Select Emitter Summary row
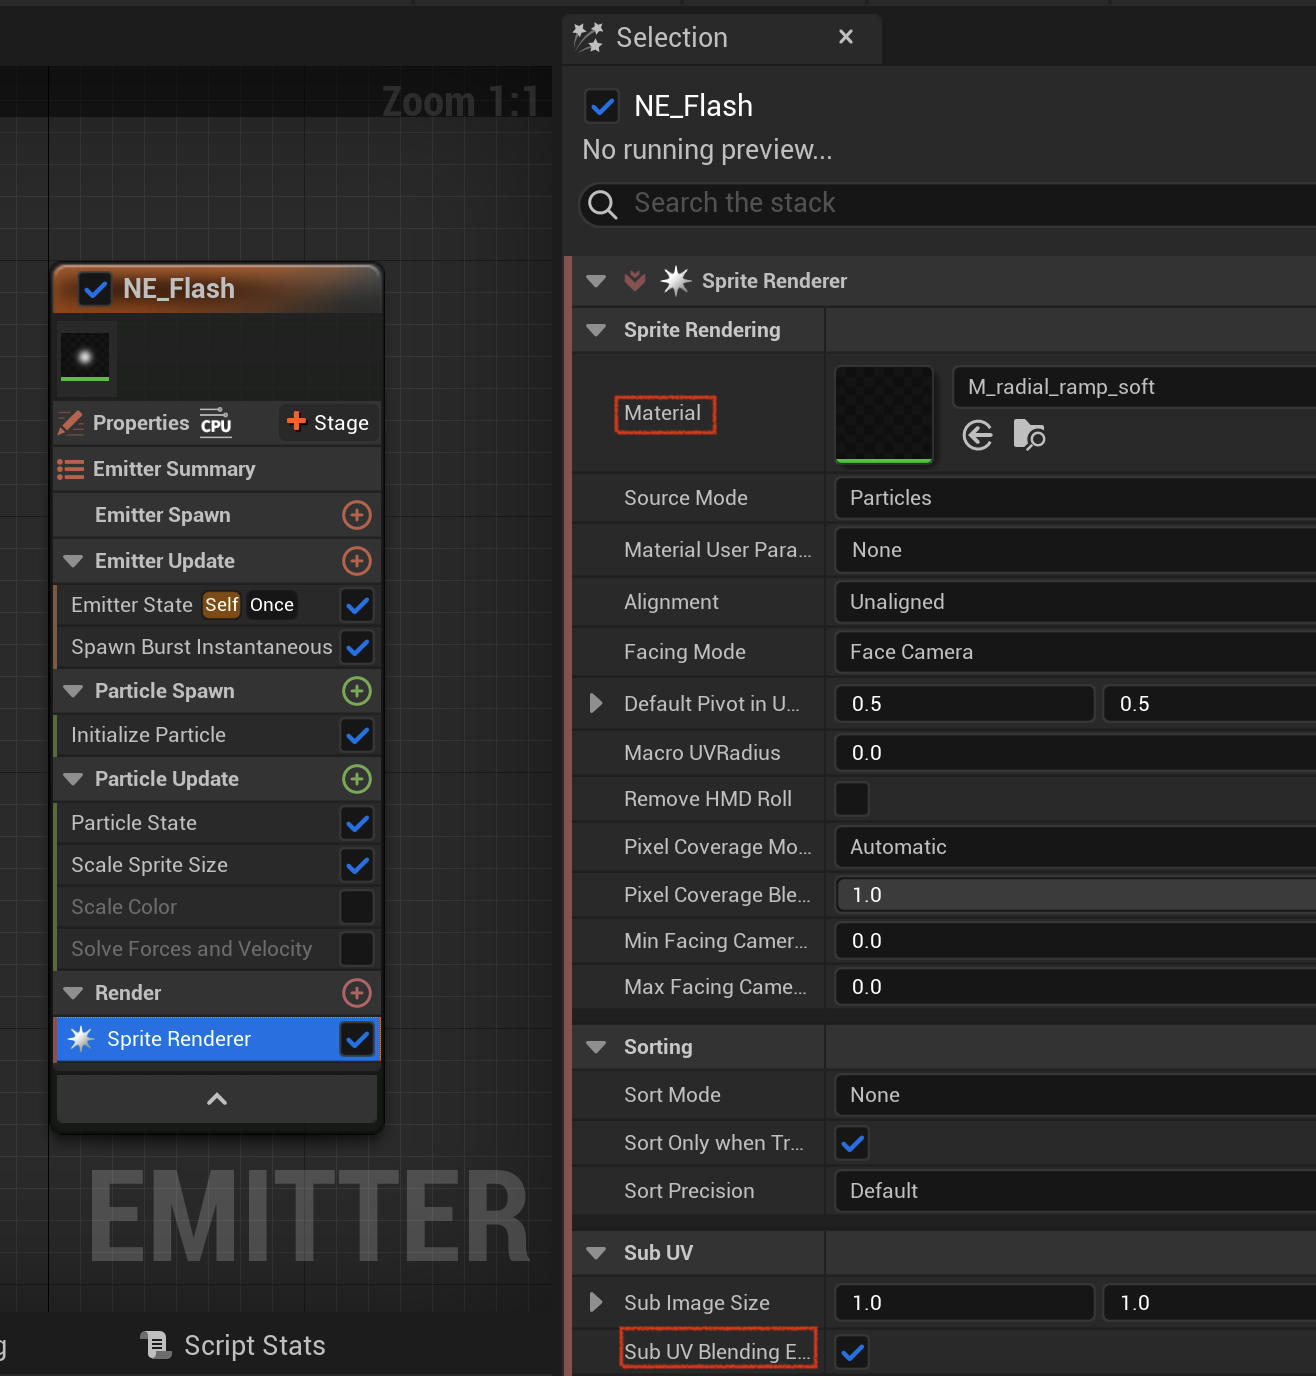 [217, 469]
